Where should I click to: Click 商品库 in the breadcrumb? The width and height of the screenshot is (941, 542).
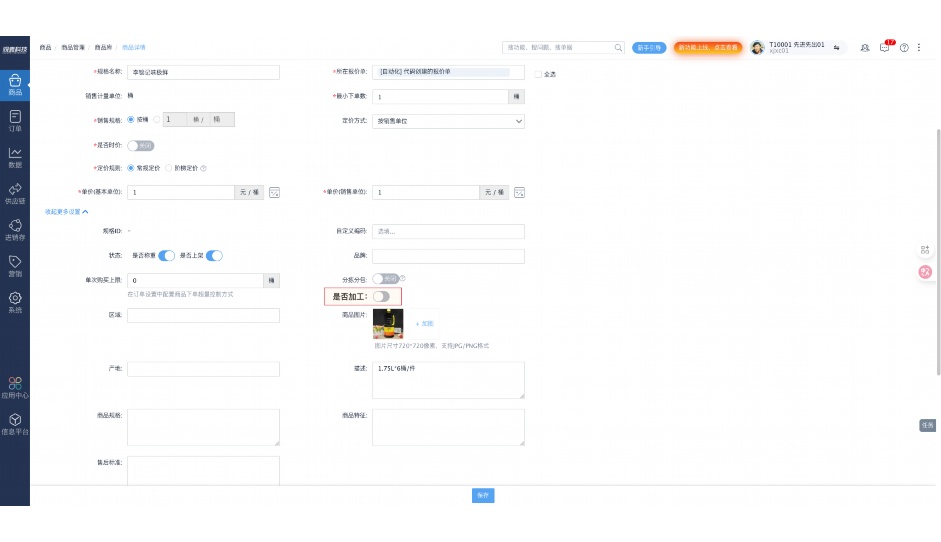coord(102,47)
